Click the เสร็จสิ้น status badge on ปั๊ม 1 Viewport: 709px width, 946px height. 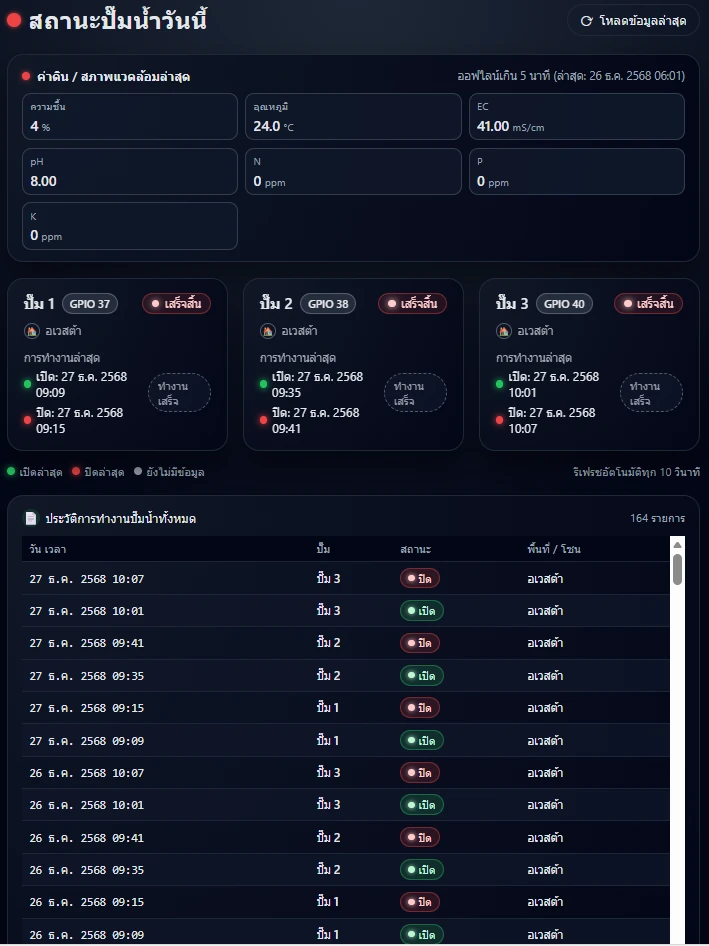[x=176, y=304]
